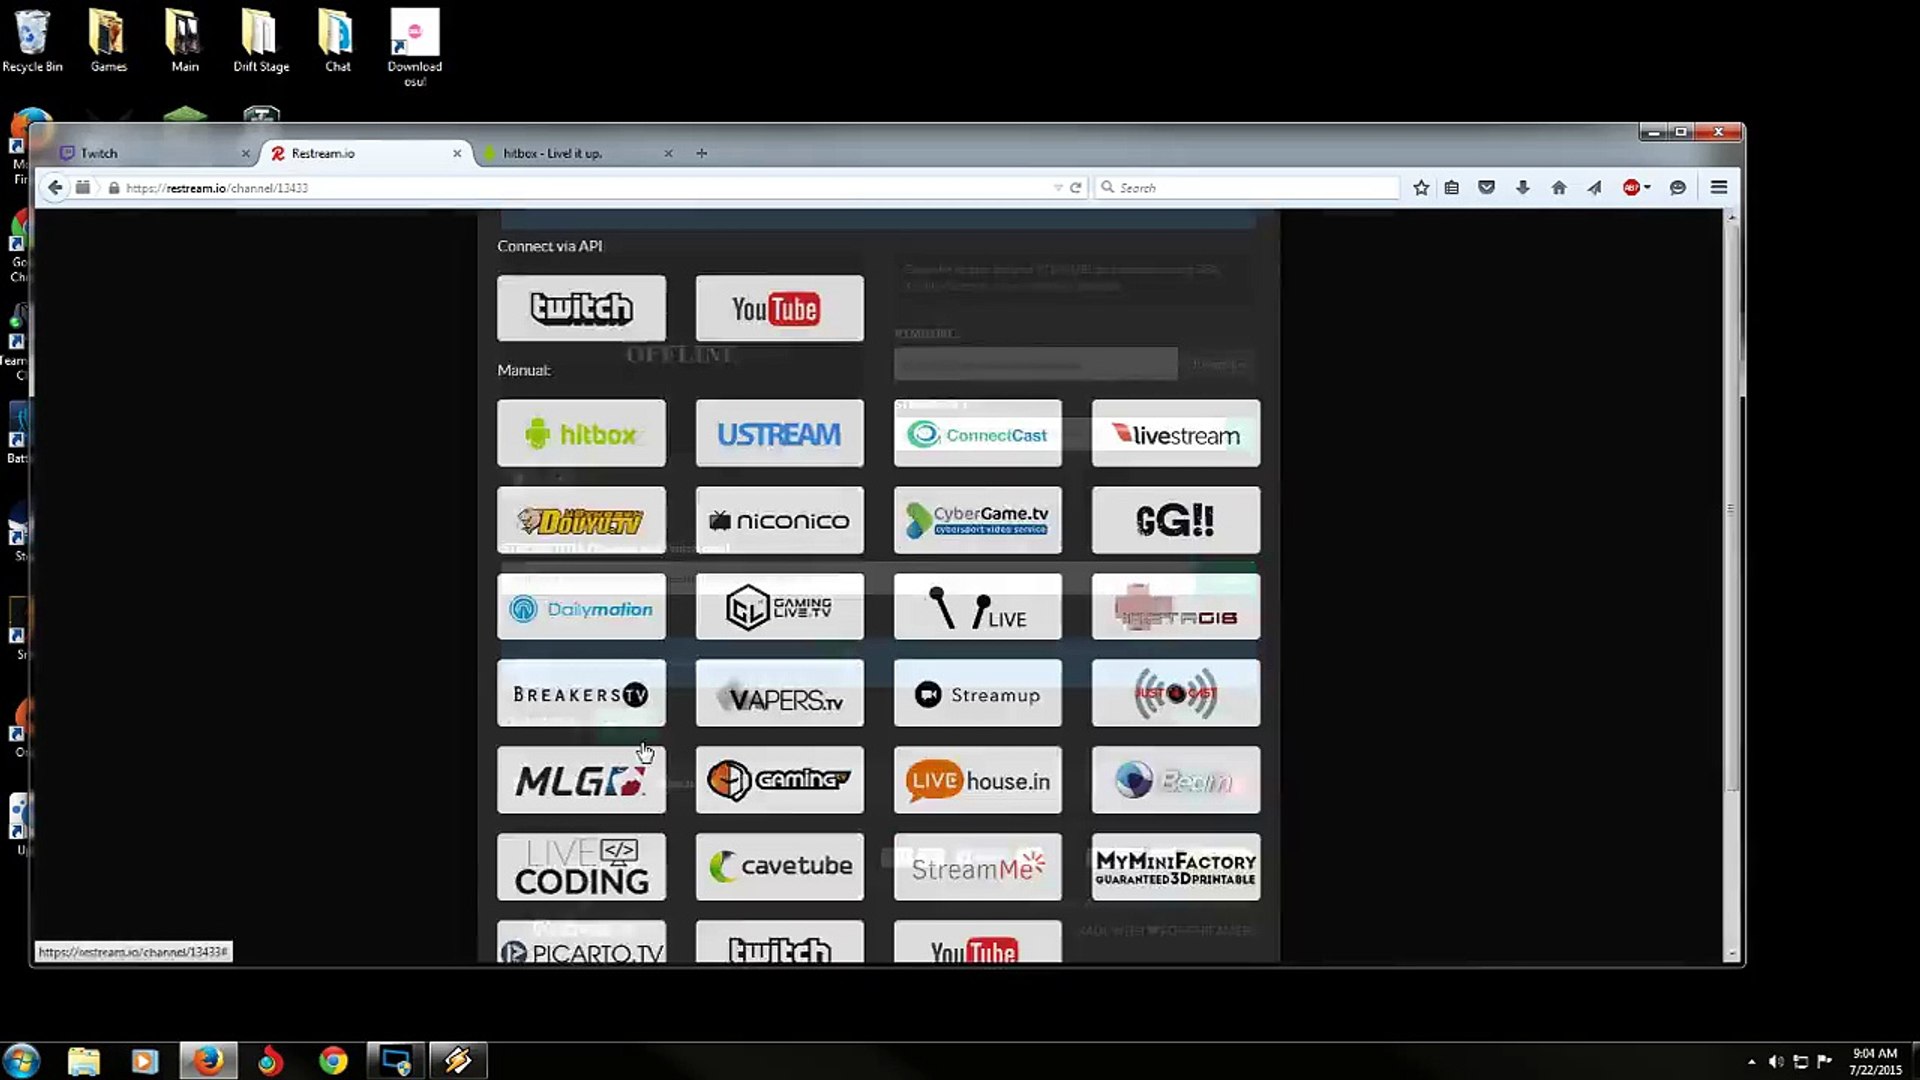Select the Beam platform tile
Viewport: 1920px width, 1080px height.
[1175, 780]
